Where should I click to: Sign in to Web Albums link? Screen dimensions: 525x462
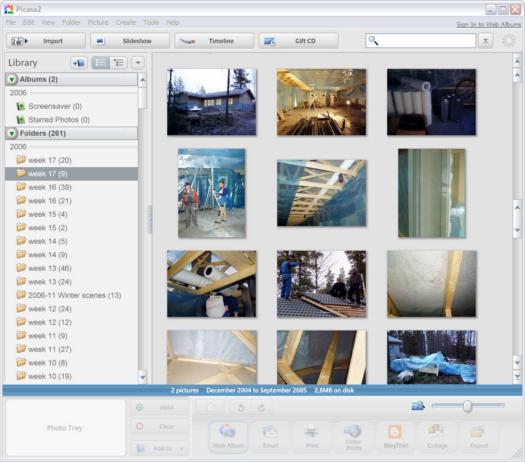489,24
